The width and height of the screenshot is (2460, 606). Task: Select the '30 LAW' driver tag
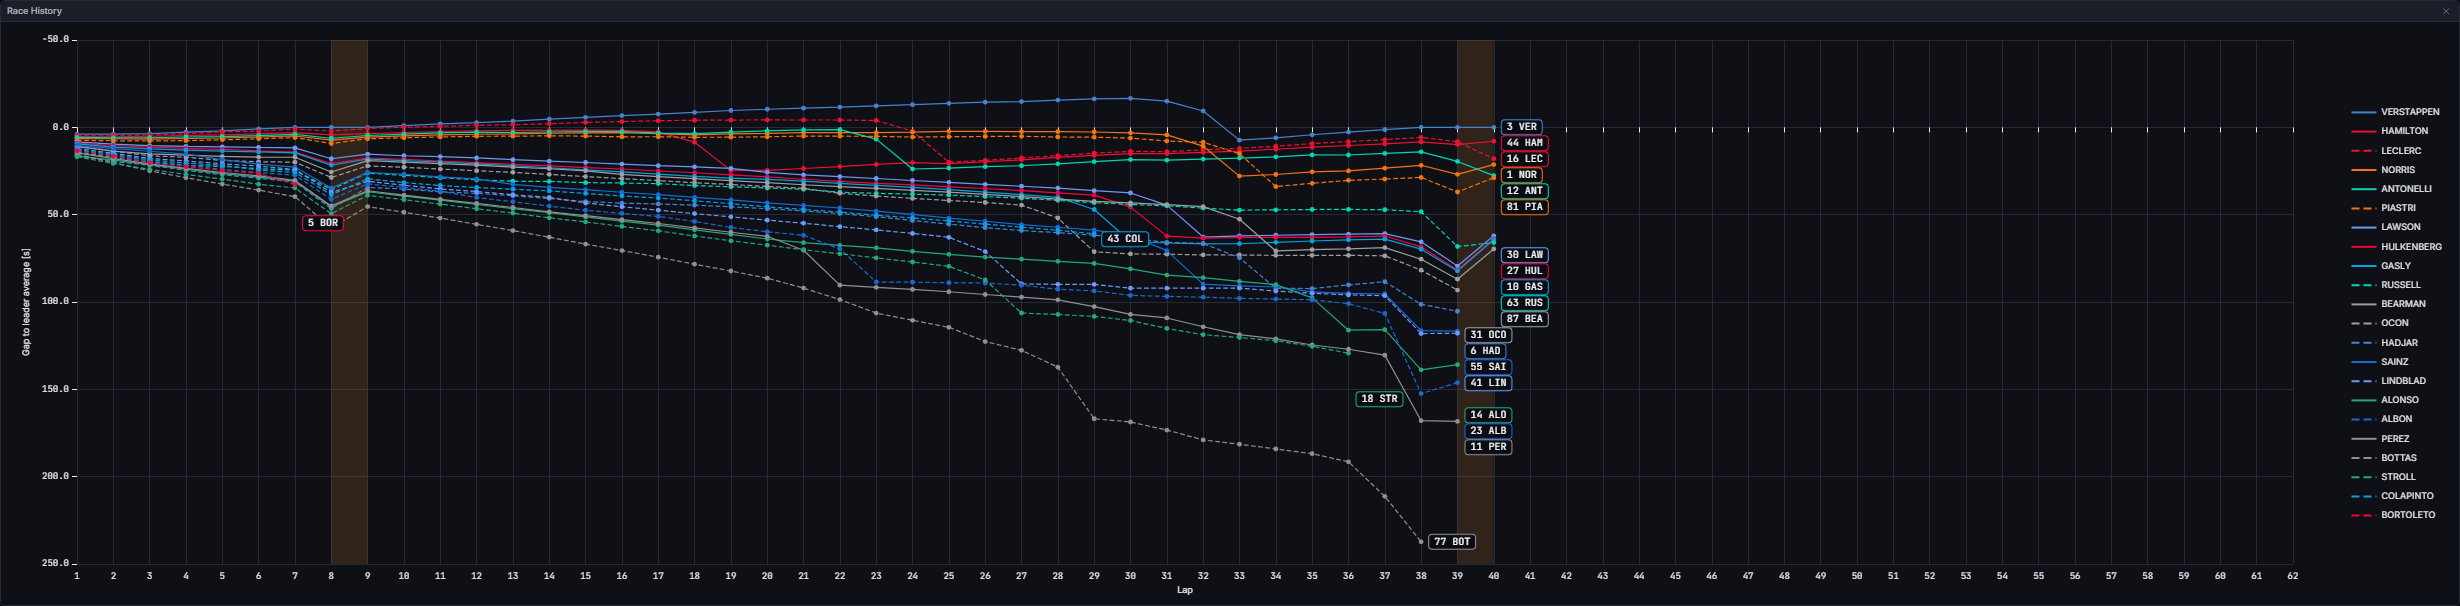[x=1524, y=255]
